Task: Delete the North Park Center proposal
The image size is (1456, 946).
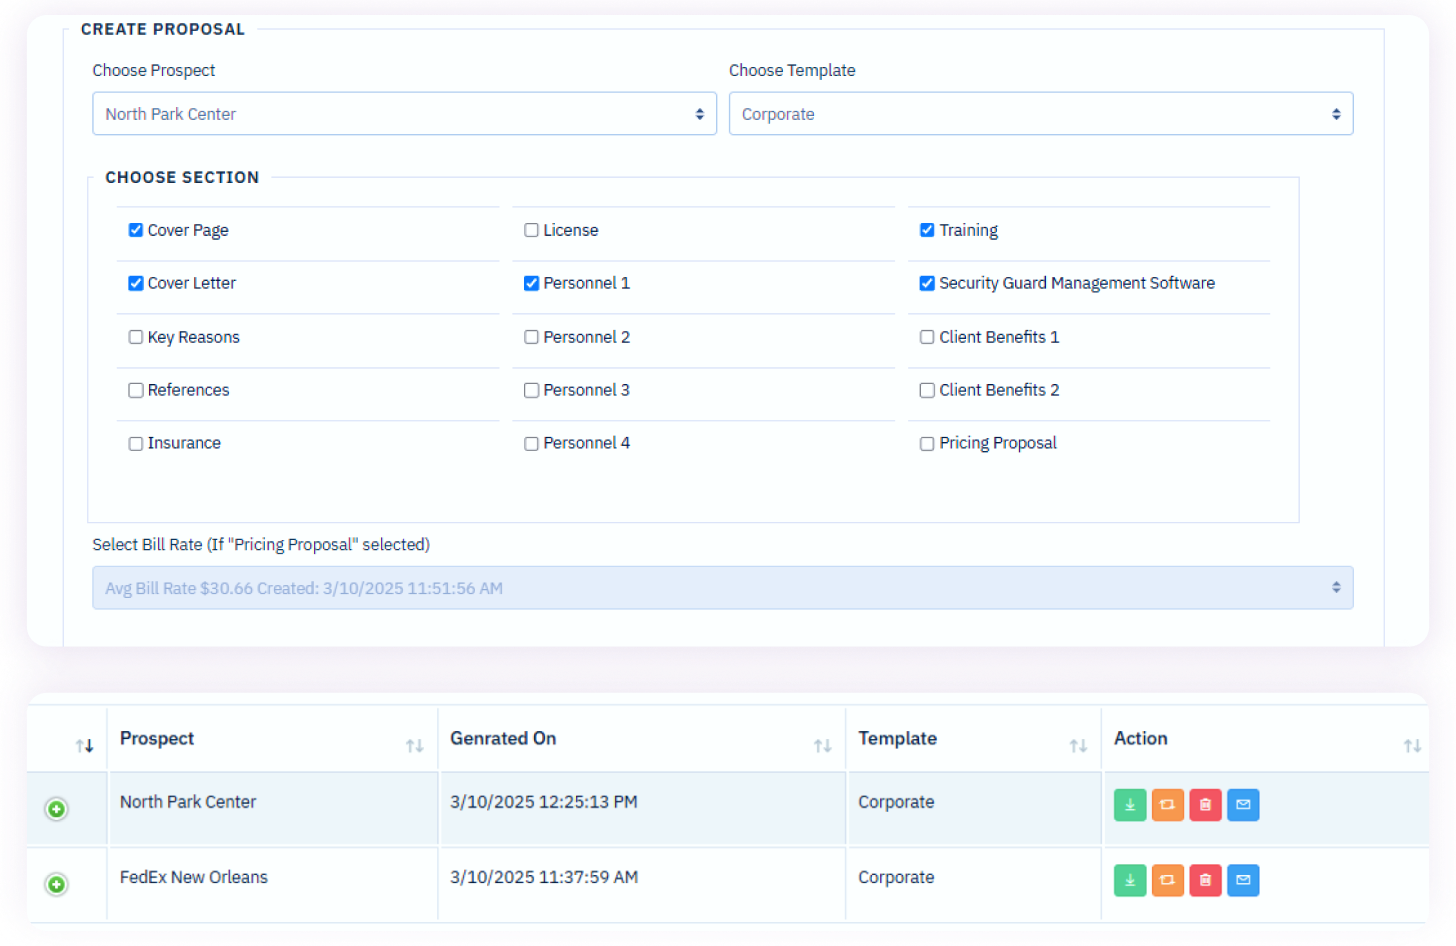Action: (x=1205, y=805)
